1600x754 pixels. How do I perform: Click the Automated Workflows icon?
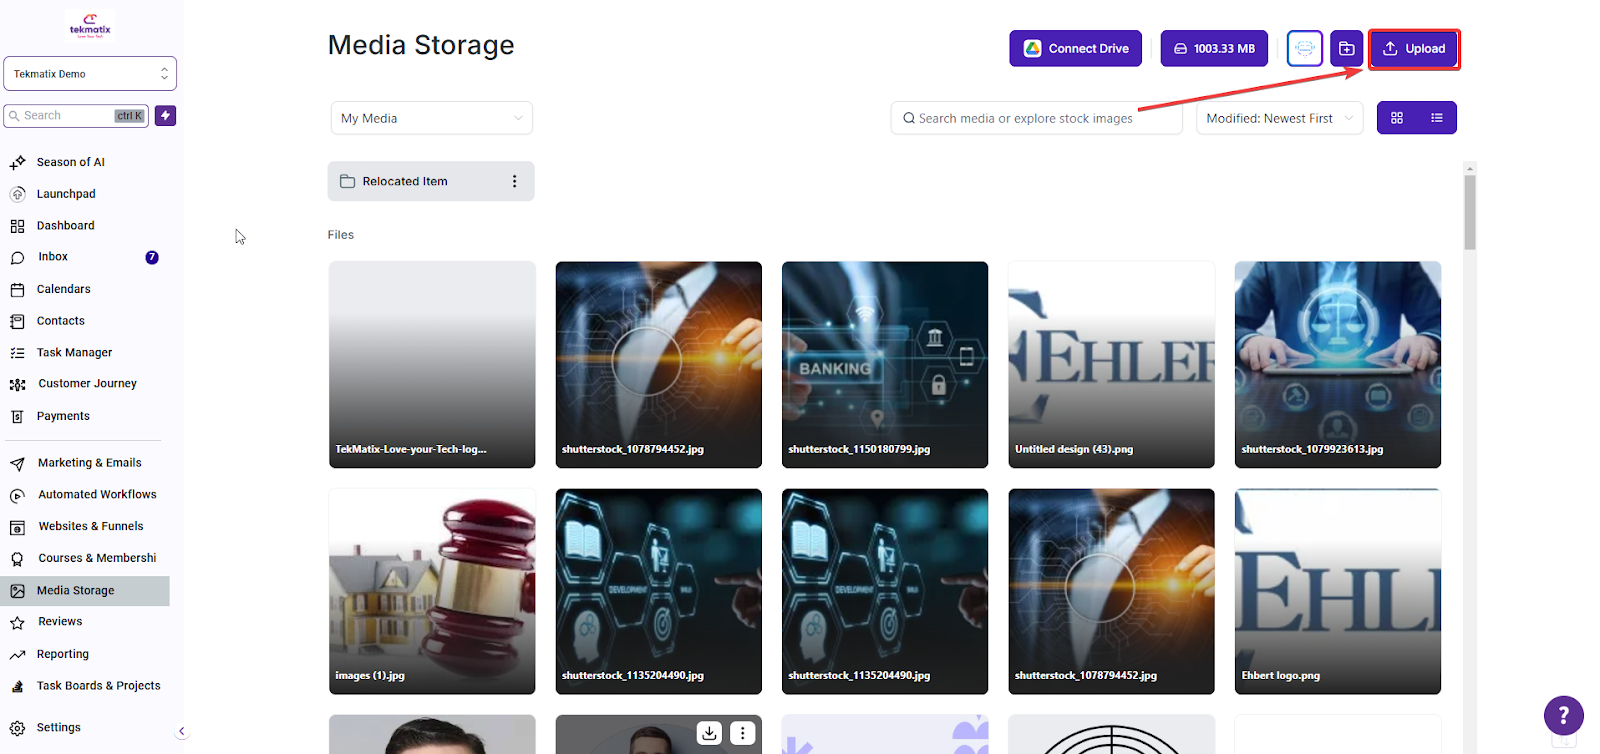[17, 496]
